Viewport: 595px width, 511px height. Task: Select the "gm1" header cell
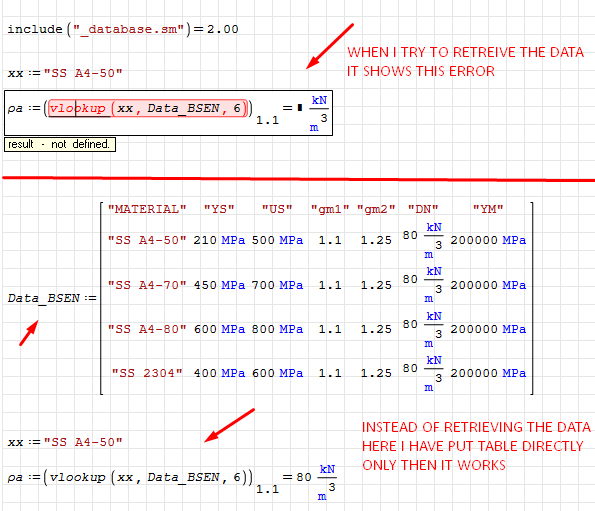pyautogui.click(x=330, y=209)
